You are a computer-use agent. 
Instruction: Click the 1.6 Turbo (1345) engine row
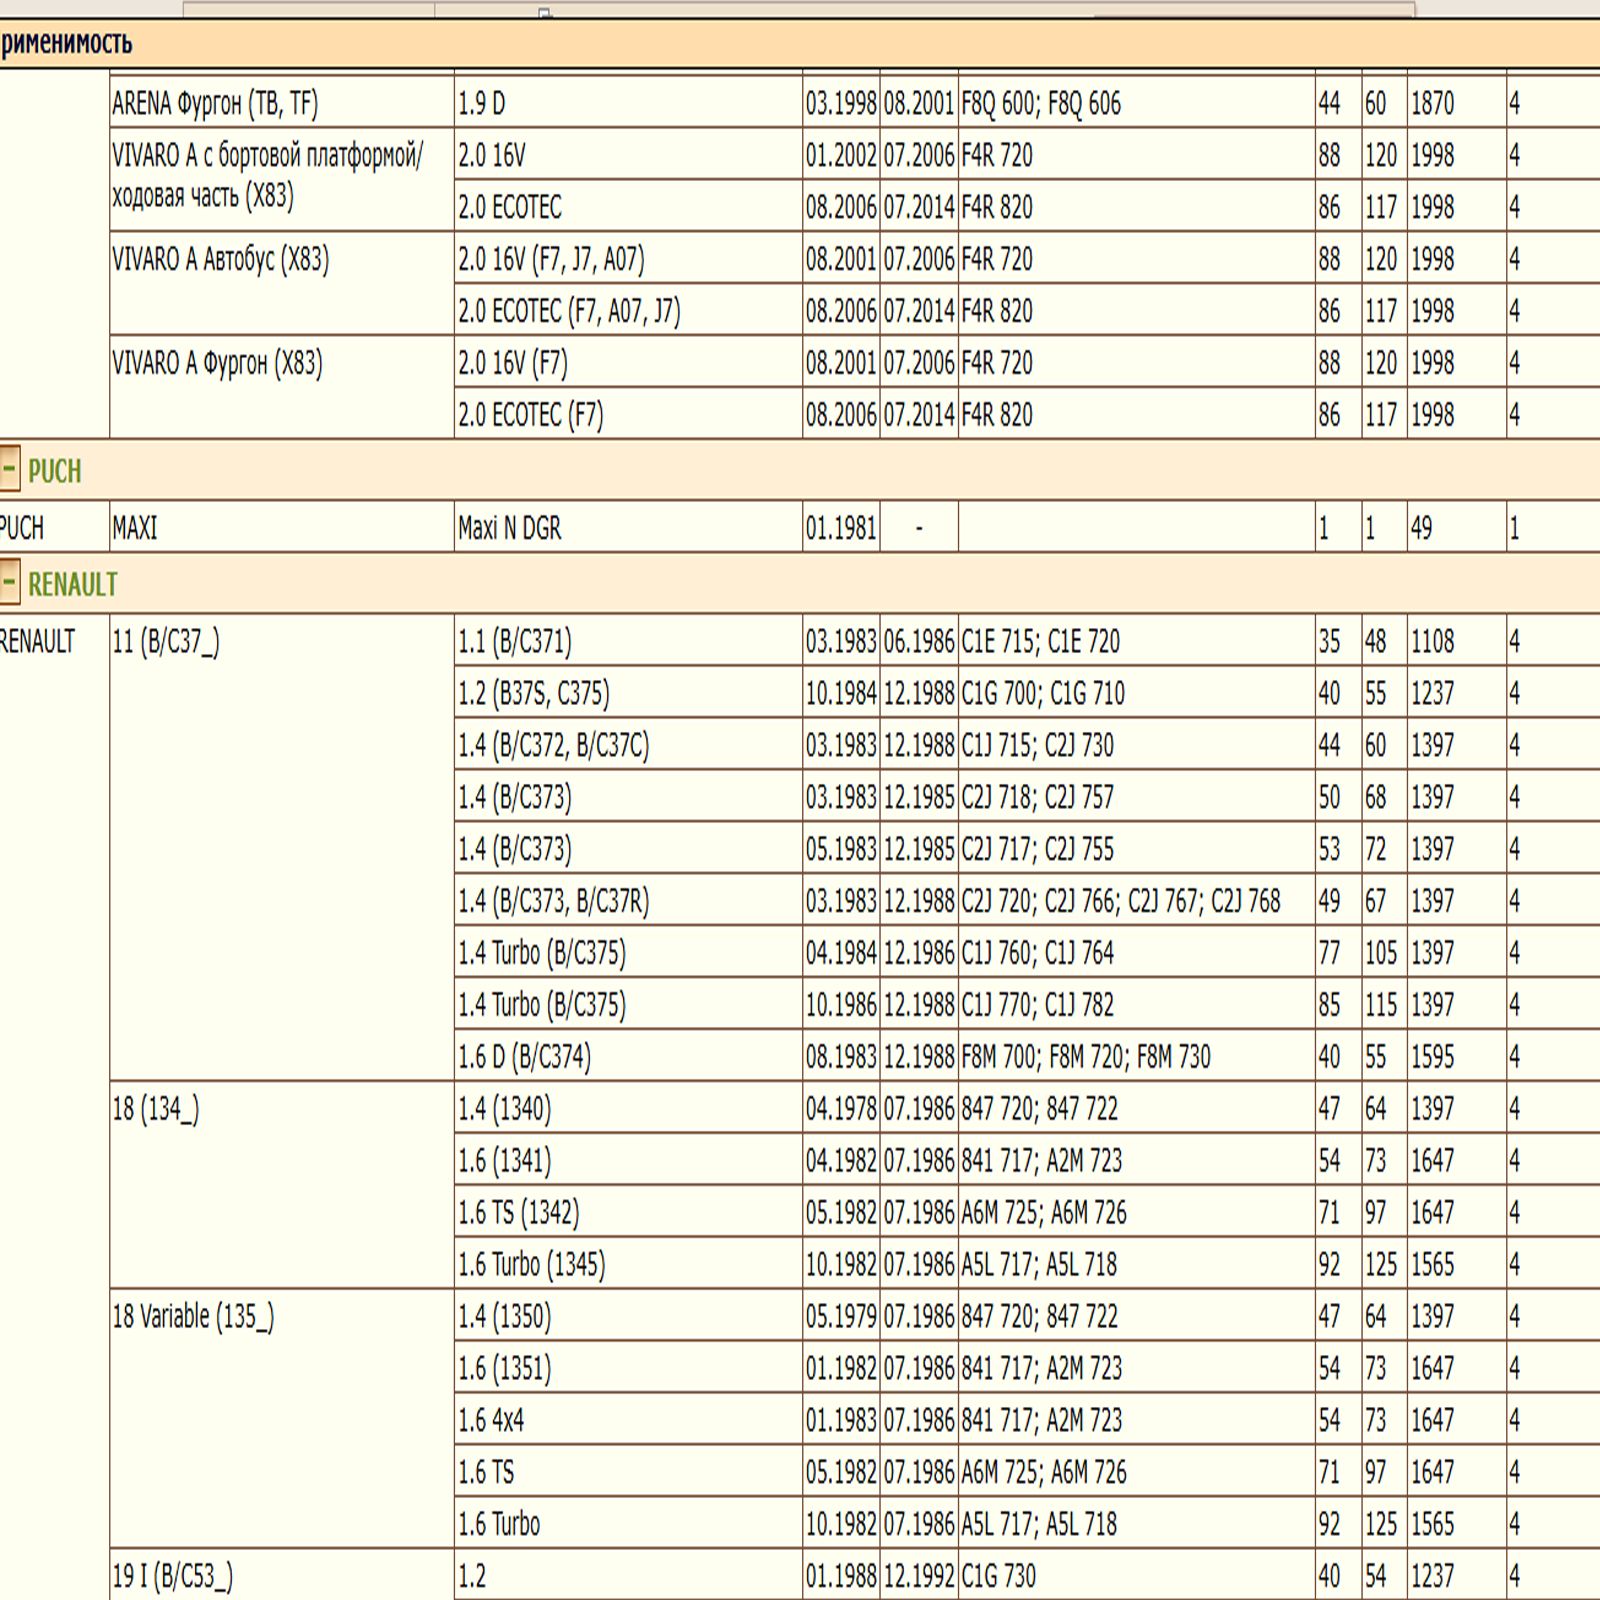[531, 1265]
